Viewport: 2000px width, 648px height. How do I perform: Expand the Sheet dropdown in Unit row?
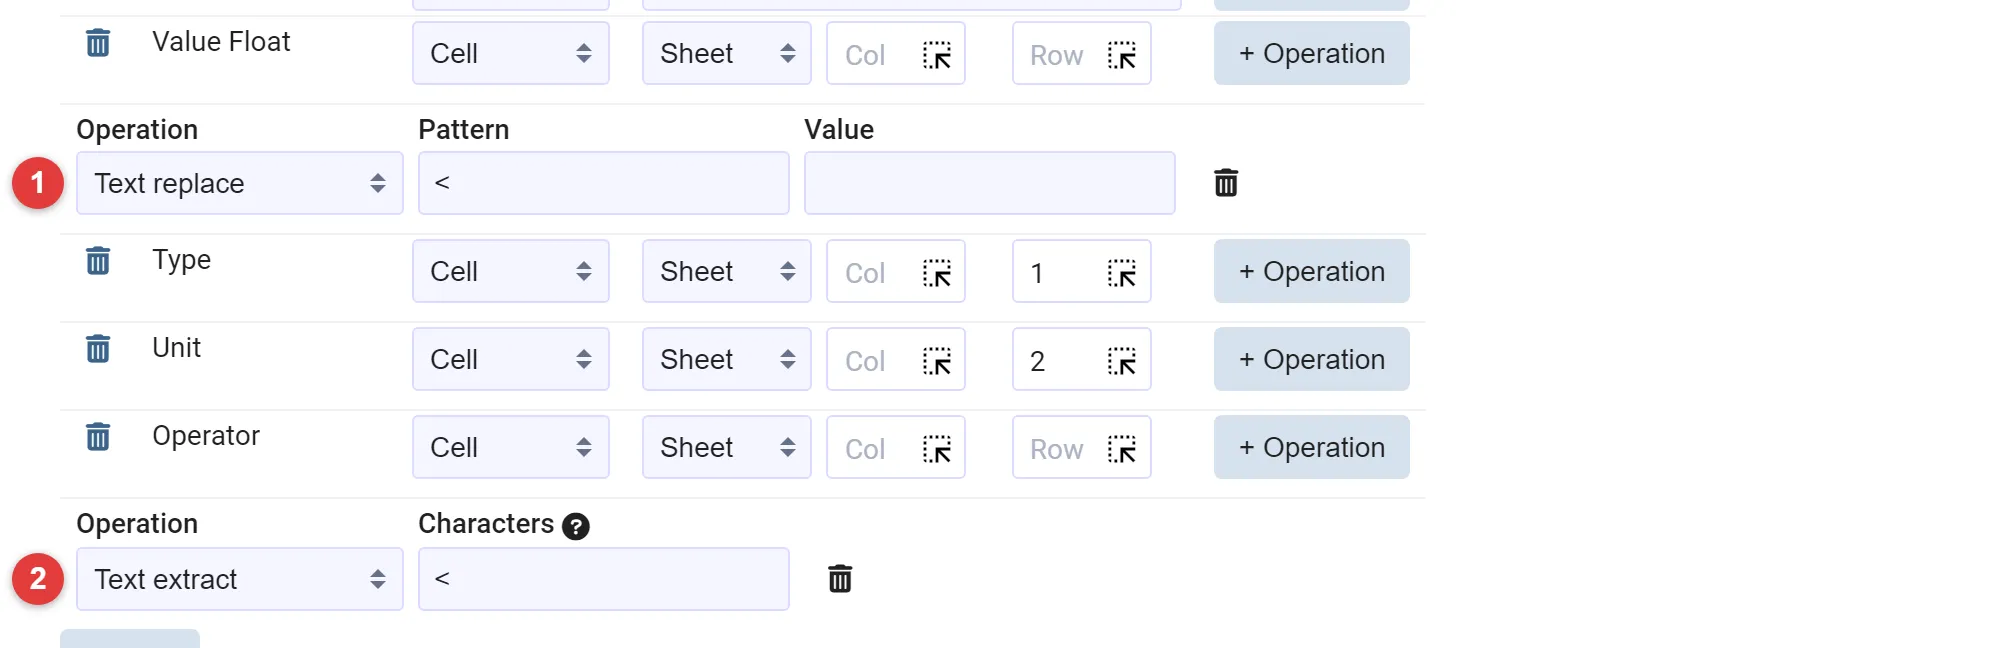click(727, 359)
